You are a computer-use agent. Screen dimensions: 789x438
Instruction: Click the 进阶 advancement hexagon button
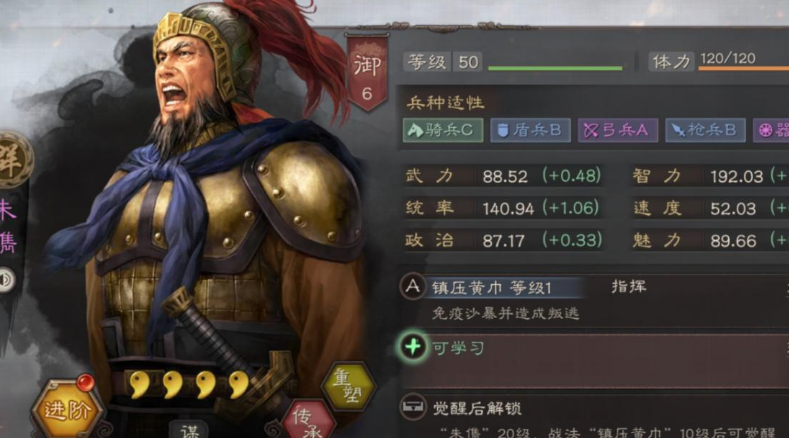(x=67, y=409)
